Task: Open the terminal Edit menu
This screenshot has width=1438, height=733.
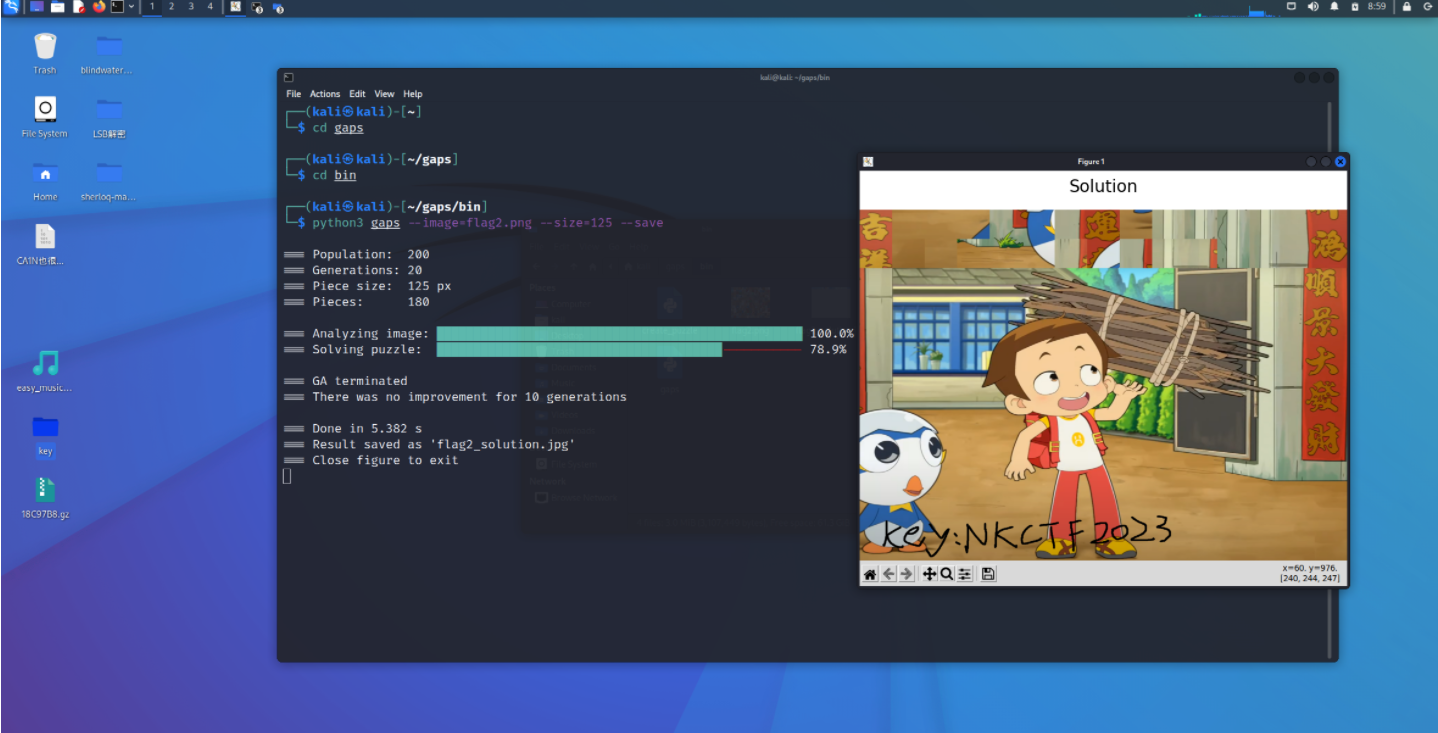Action: tap(357, 94)
